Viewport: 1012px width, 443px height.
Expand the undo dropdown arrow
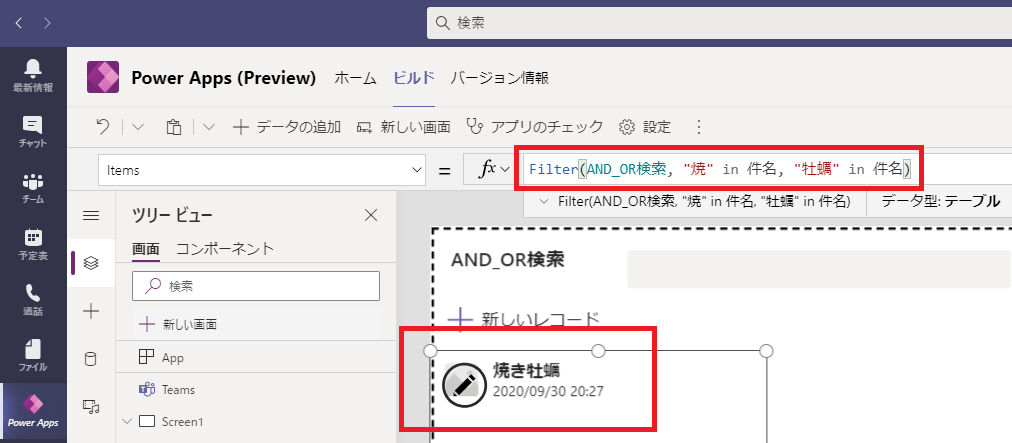pyautogui.click(x=137, y=127)
